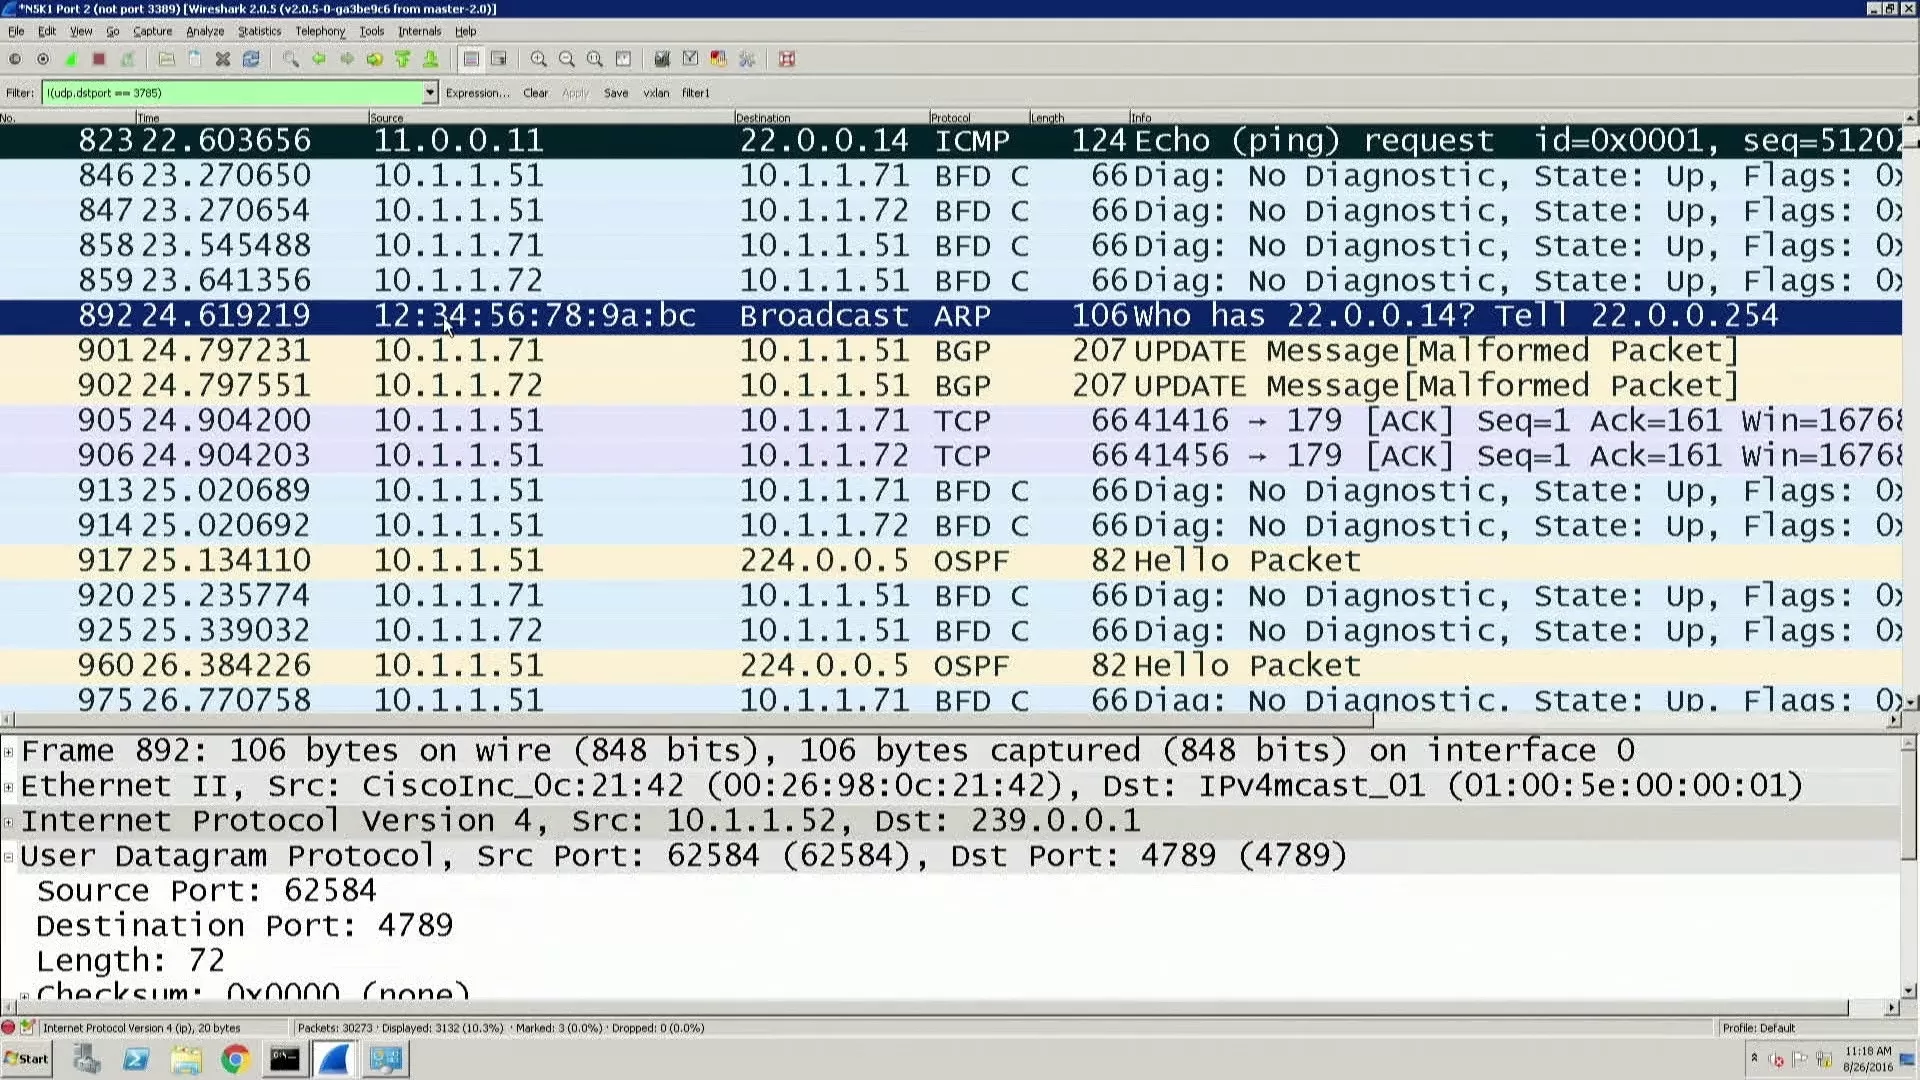
Task: Expand the Frame 892 tree node
Action: tap(9, 752)
